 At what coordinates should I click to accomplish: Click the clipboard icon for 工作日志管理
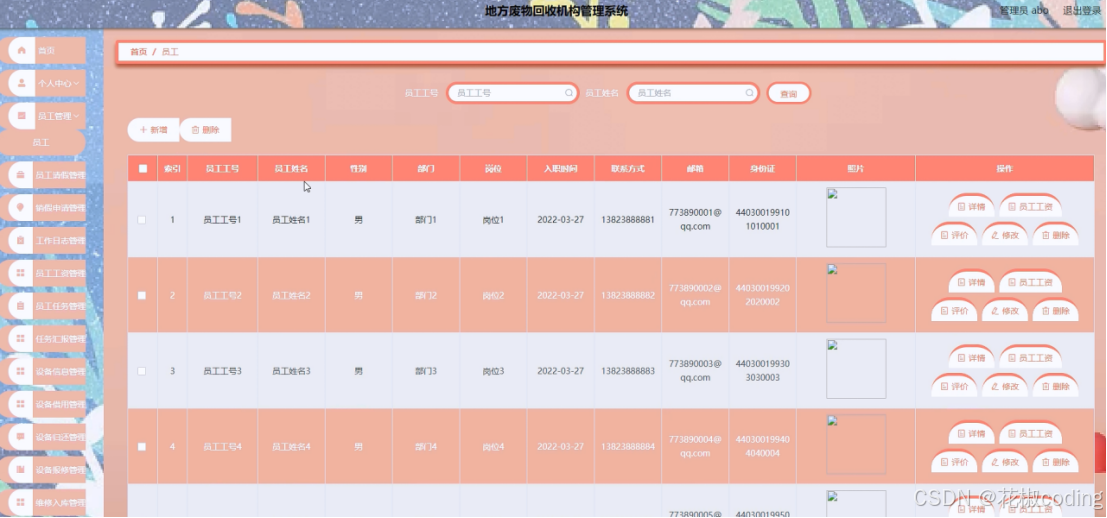pos(20,240)
